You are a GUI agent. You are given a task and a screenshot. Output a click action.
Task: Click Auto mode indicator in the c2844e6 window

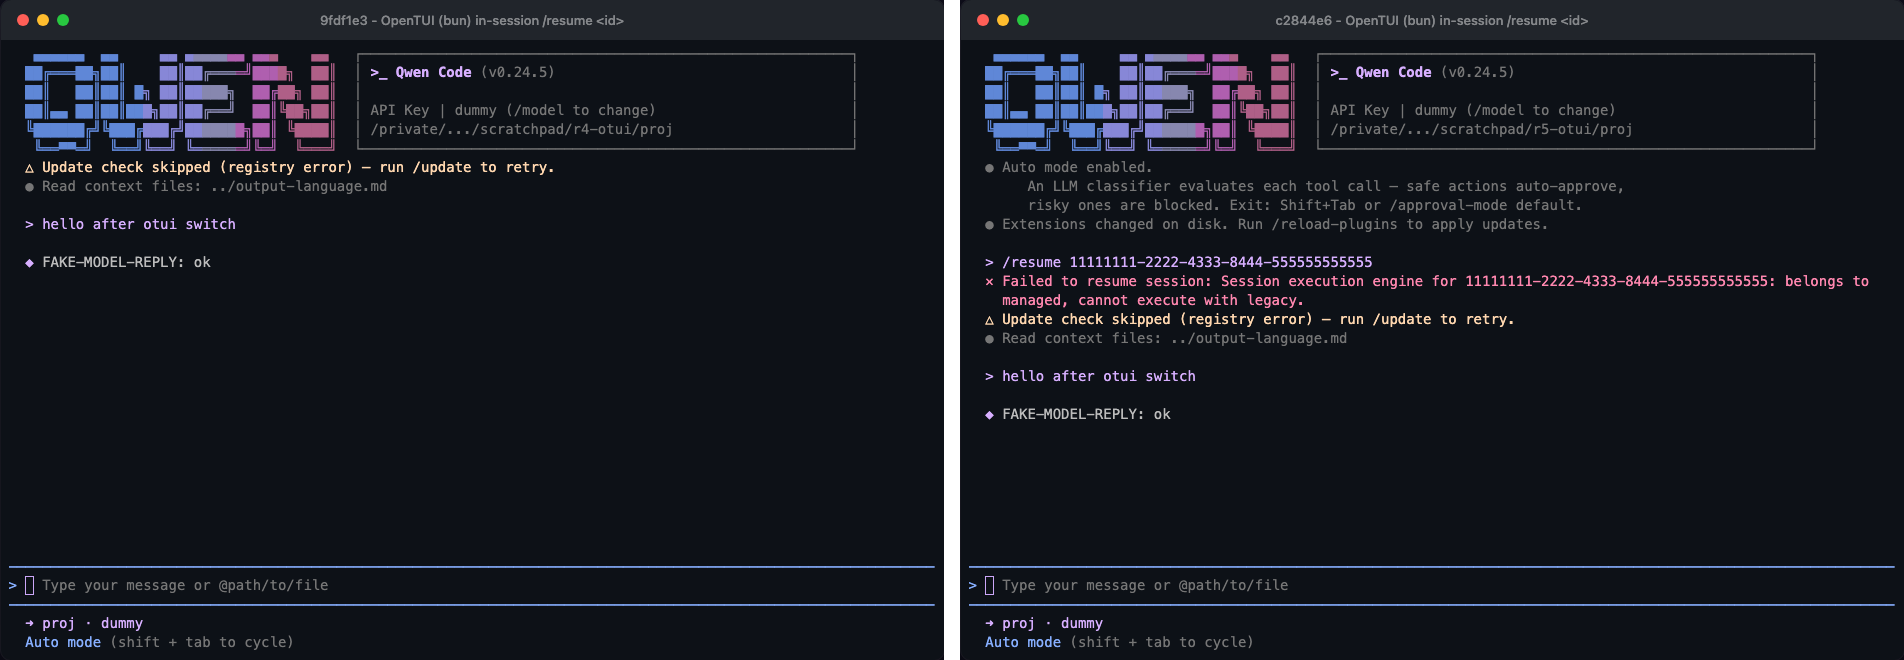pyautogui.click(x=1023, y=642)
